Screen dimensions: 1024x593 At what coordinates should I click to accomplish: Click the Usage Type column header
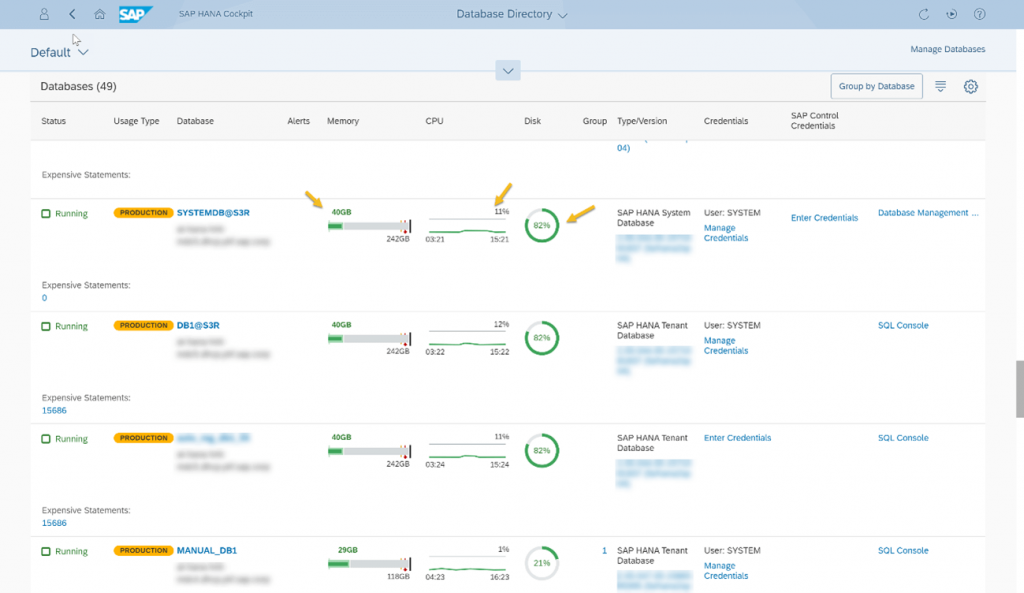pos(136,121)
